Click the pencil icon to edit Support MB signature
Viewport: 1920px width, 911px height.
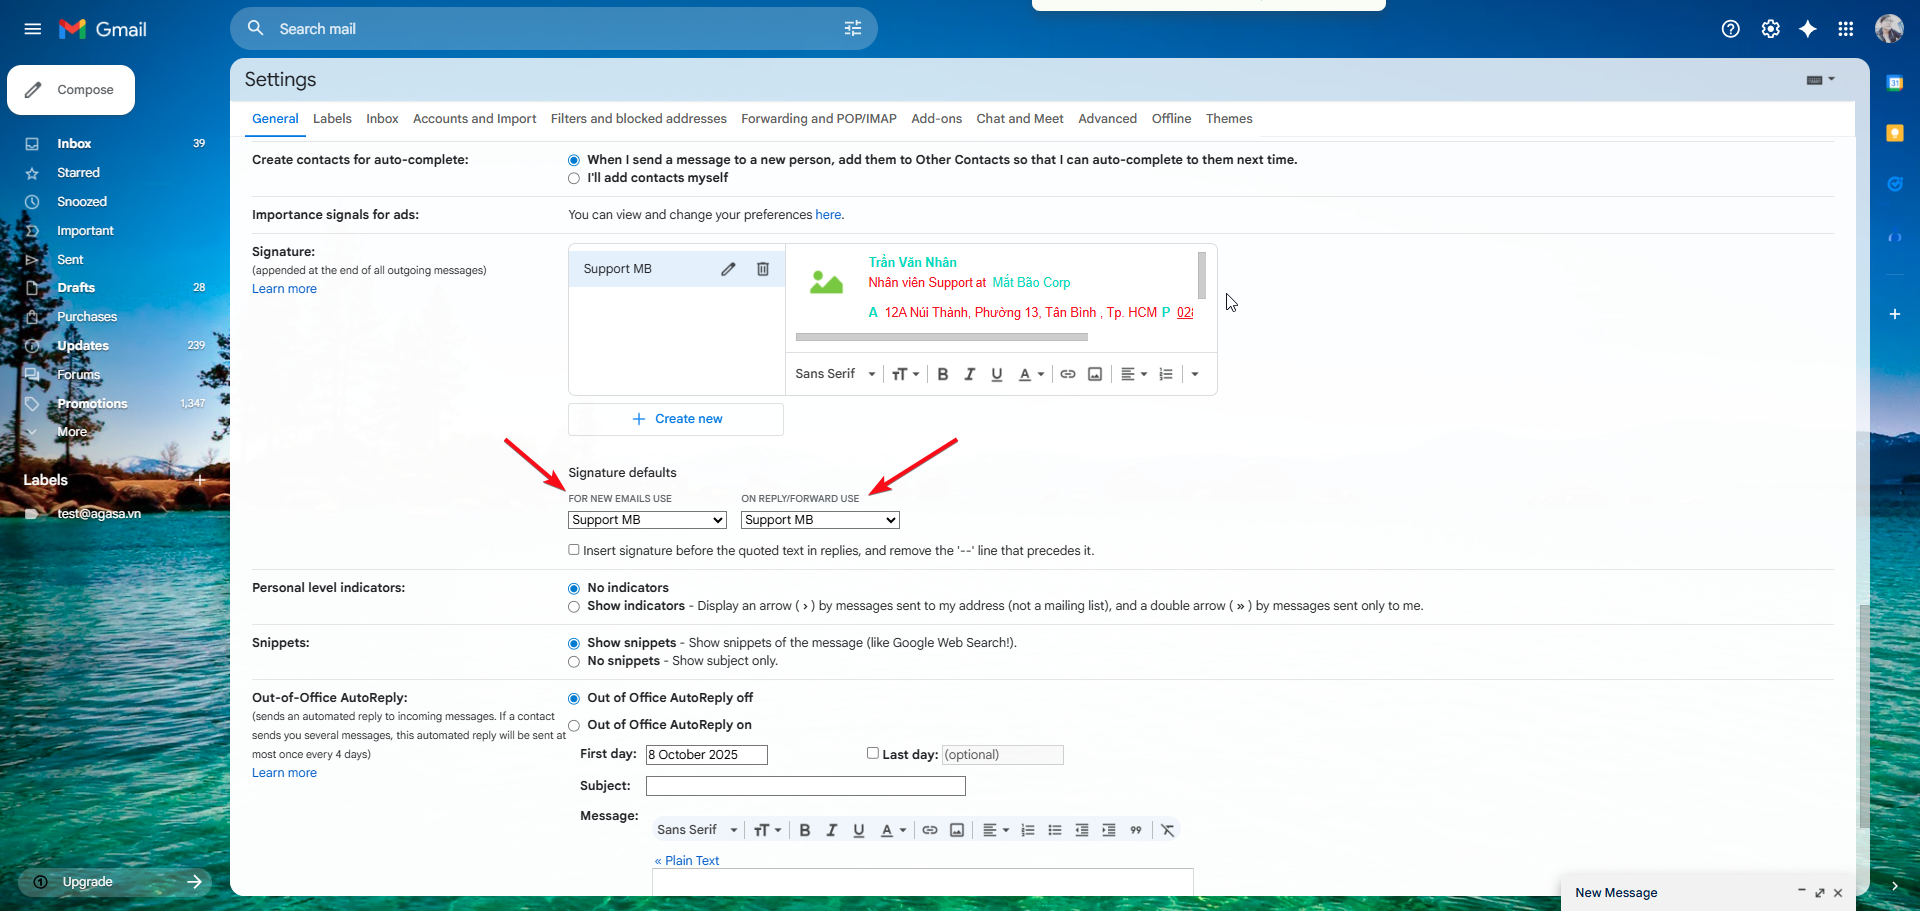[728, 269]
